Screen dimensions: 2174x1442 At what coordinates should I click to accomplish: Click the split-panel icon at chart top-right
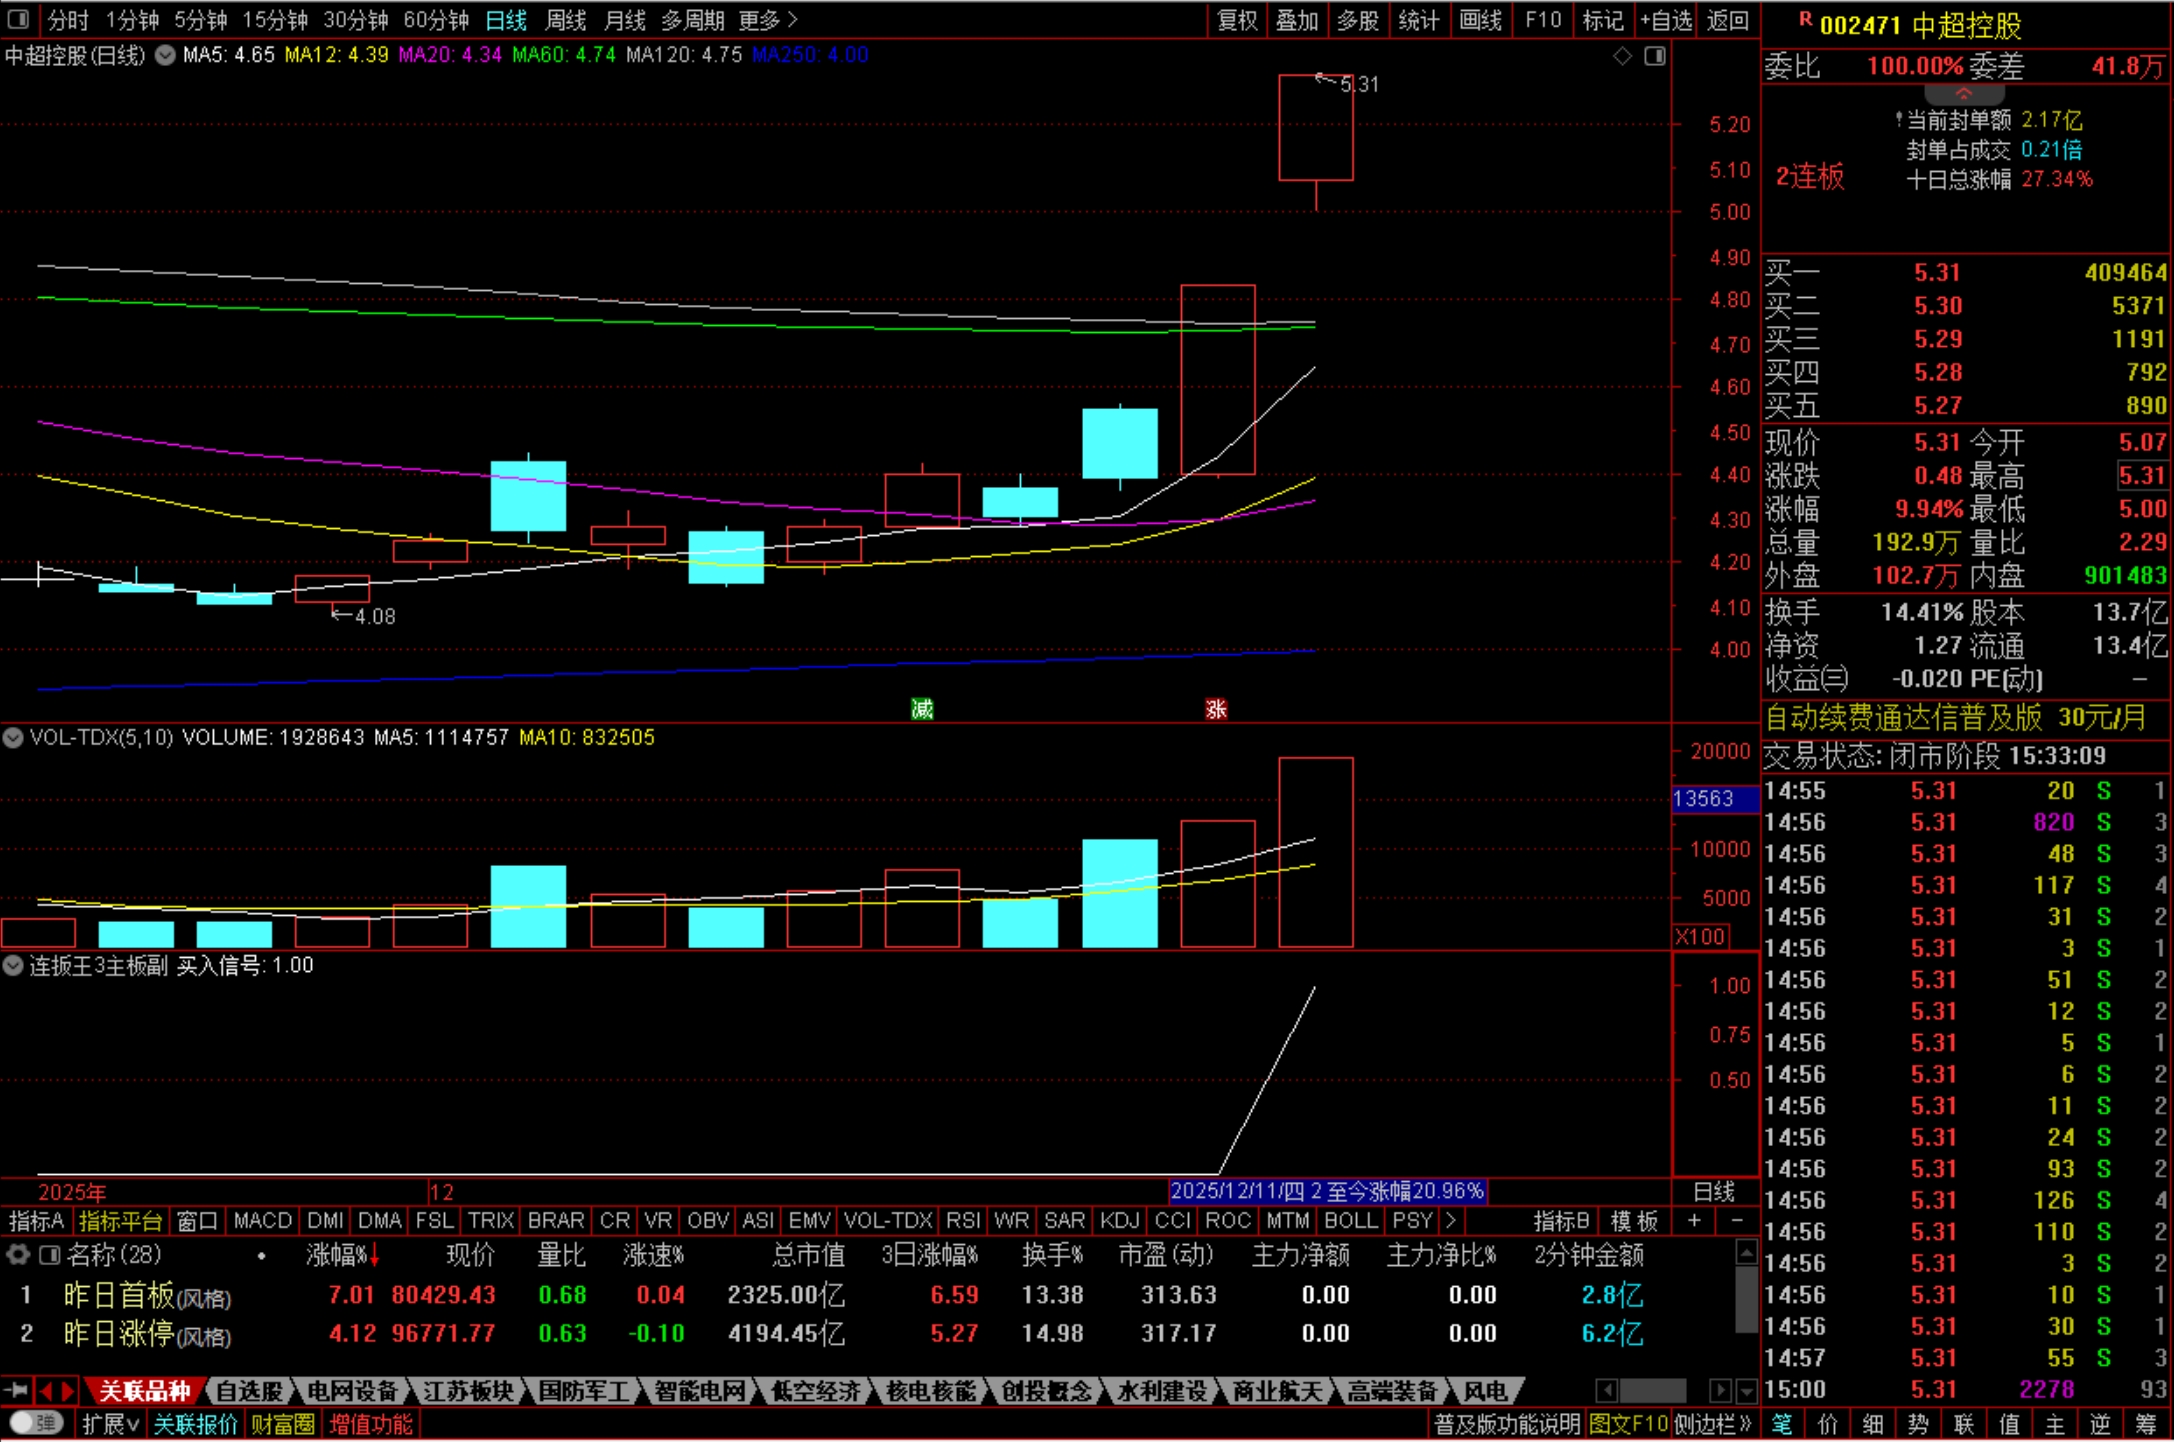(1655, 56)
